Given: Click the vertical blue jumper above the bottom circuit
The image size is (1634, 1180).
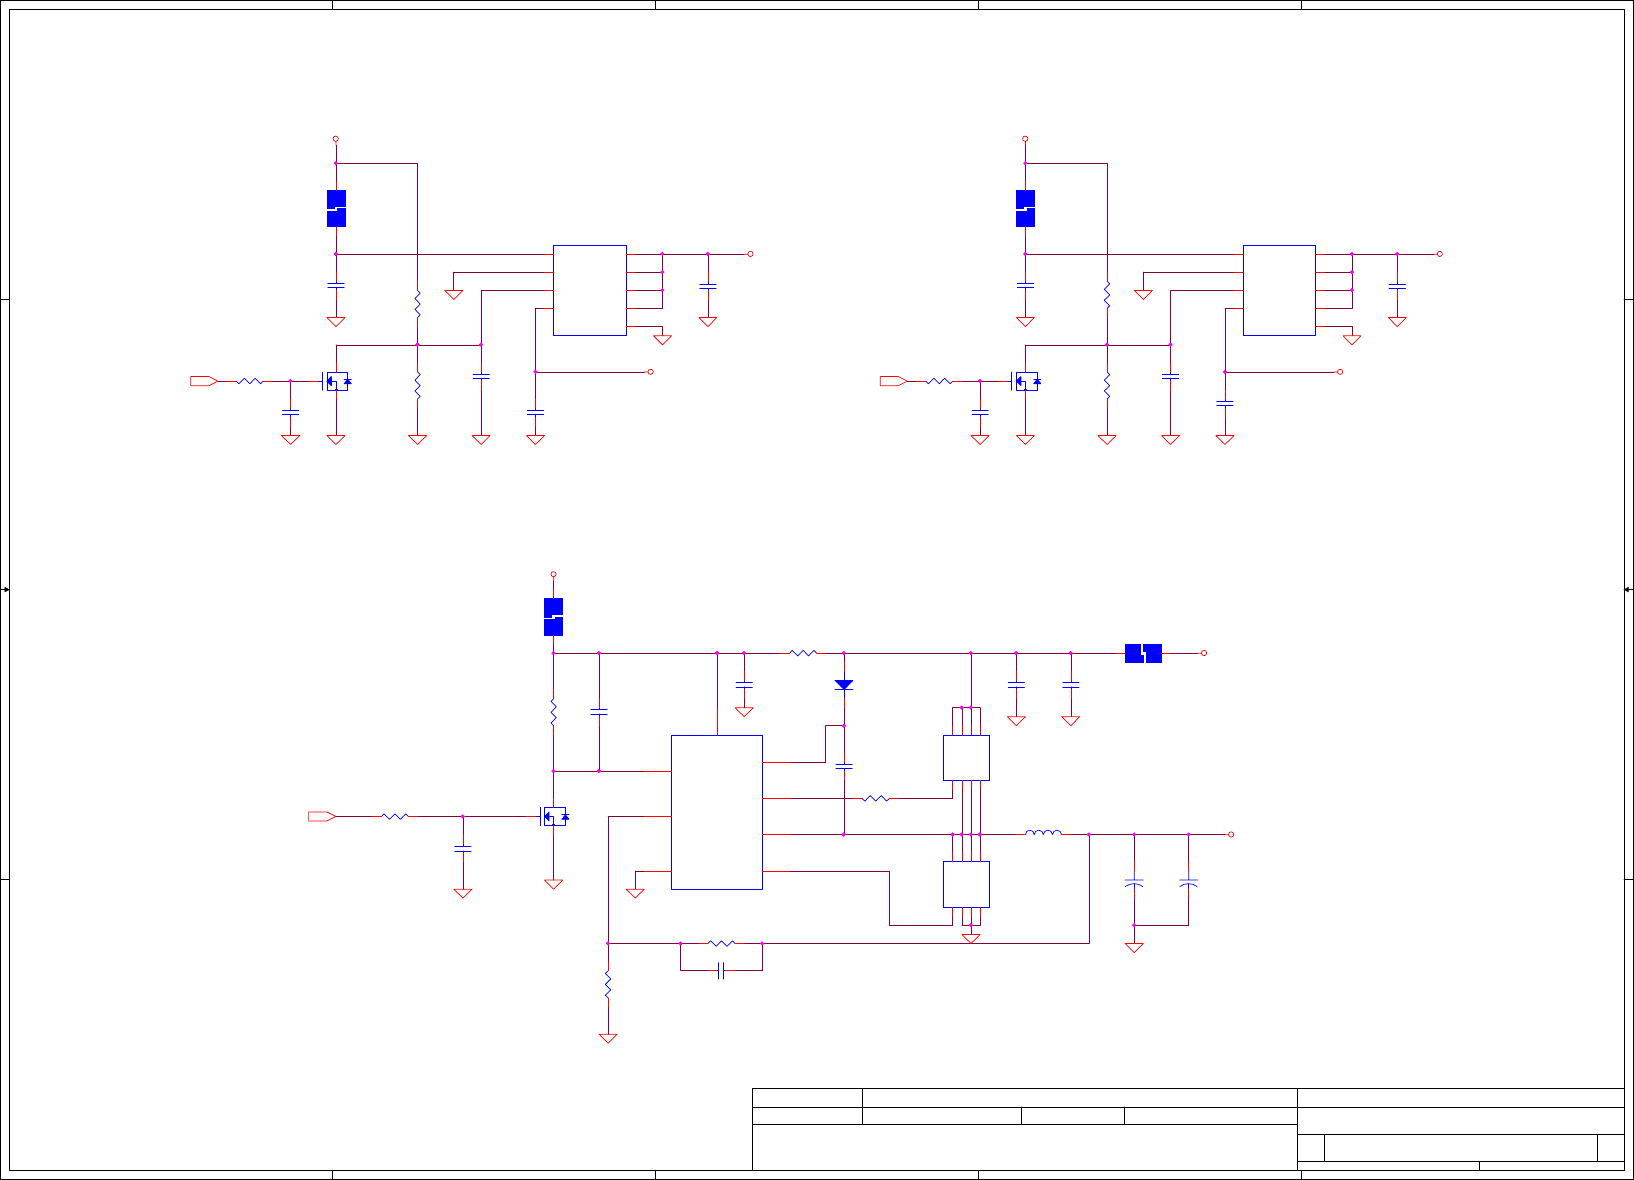Looking at the screenshot, I should (x=553, y=617).
